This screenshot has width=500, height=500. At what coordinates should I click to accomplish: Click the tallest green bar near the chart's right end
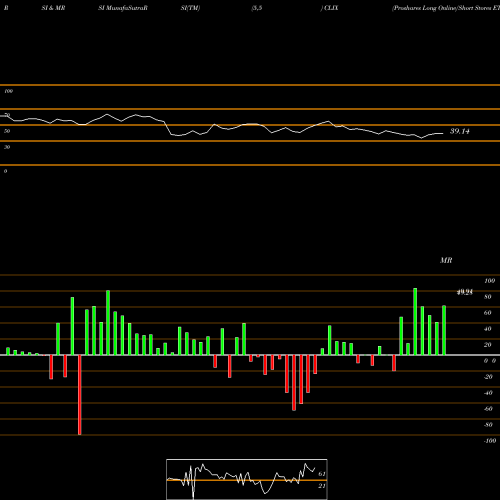point(415,322)
